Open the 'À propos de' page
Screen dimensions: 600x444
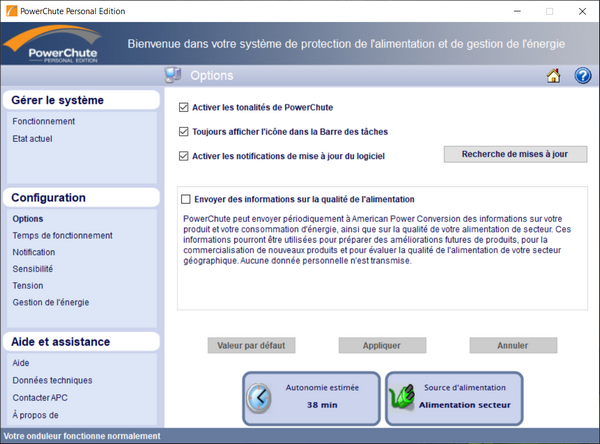[35, 415]
